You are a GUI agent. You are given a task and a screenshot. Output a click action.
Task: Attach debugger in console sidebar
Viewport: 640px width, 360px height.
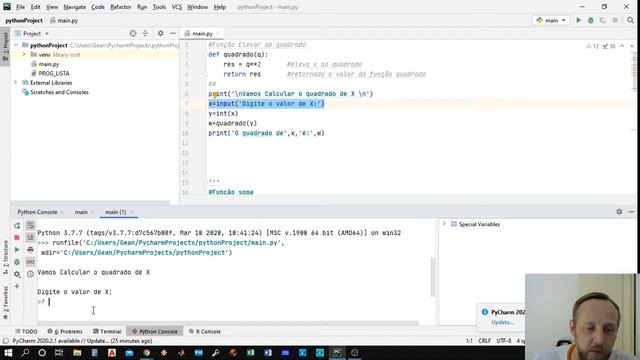[x=17, y=262]
